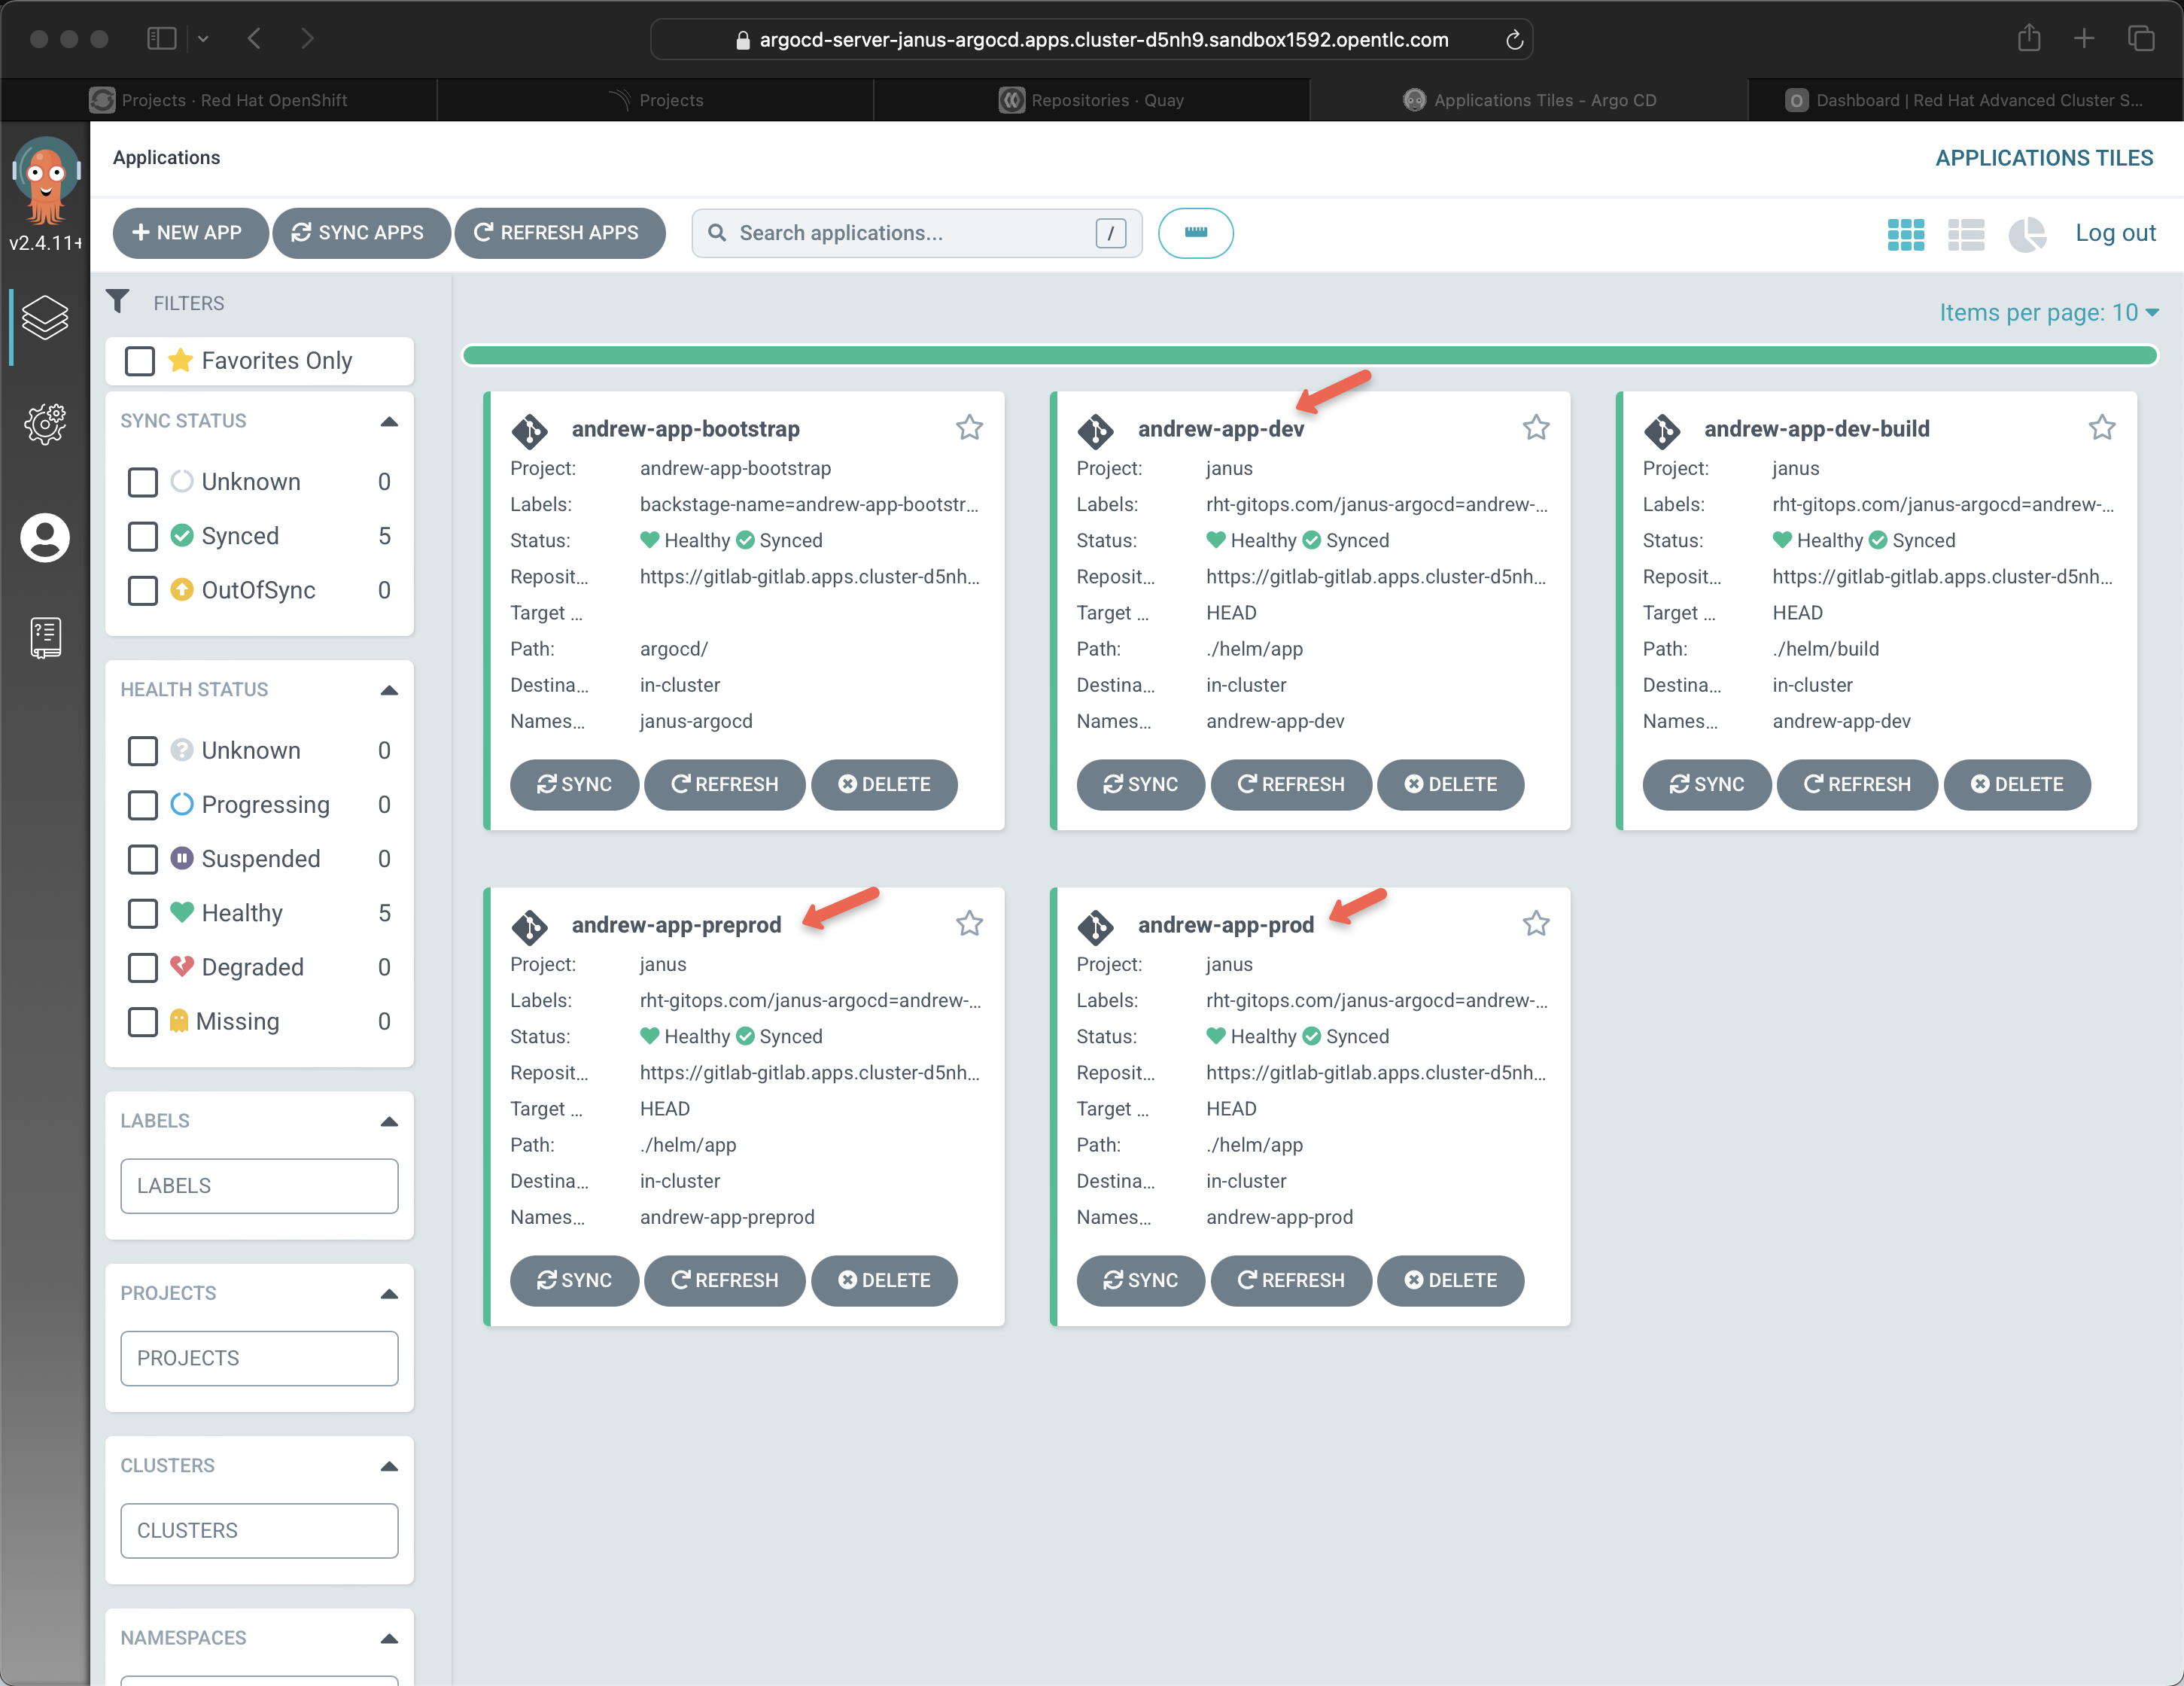Screen dimensions: 2184x1686
Task: Select the tiles grid view icon
Action: tap(1905, 234)
